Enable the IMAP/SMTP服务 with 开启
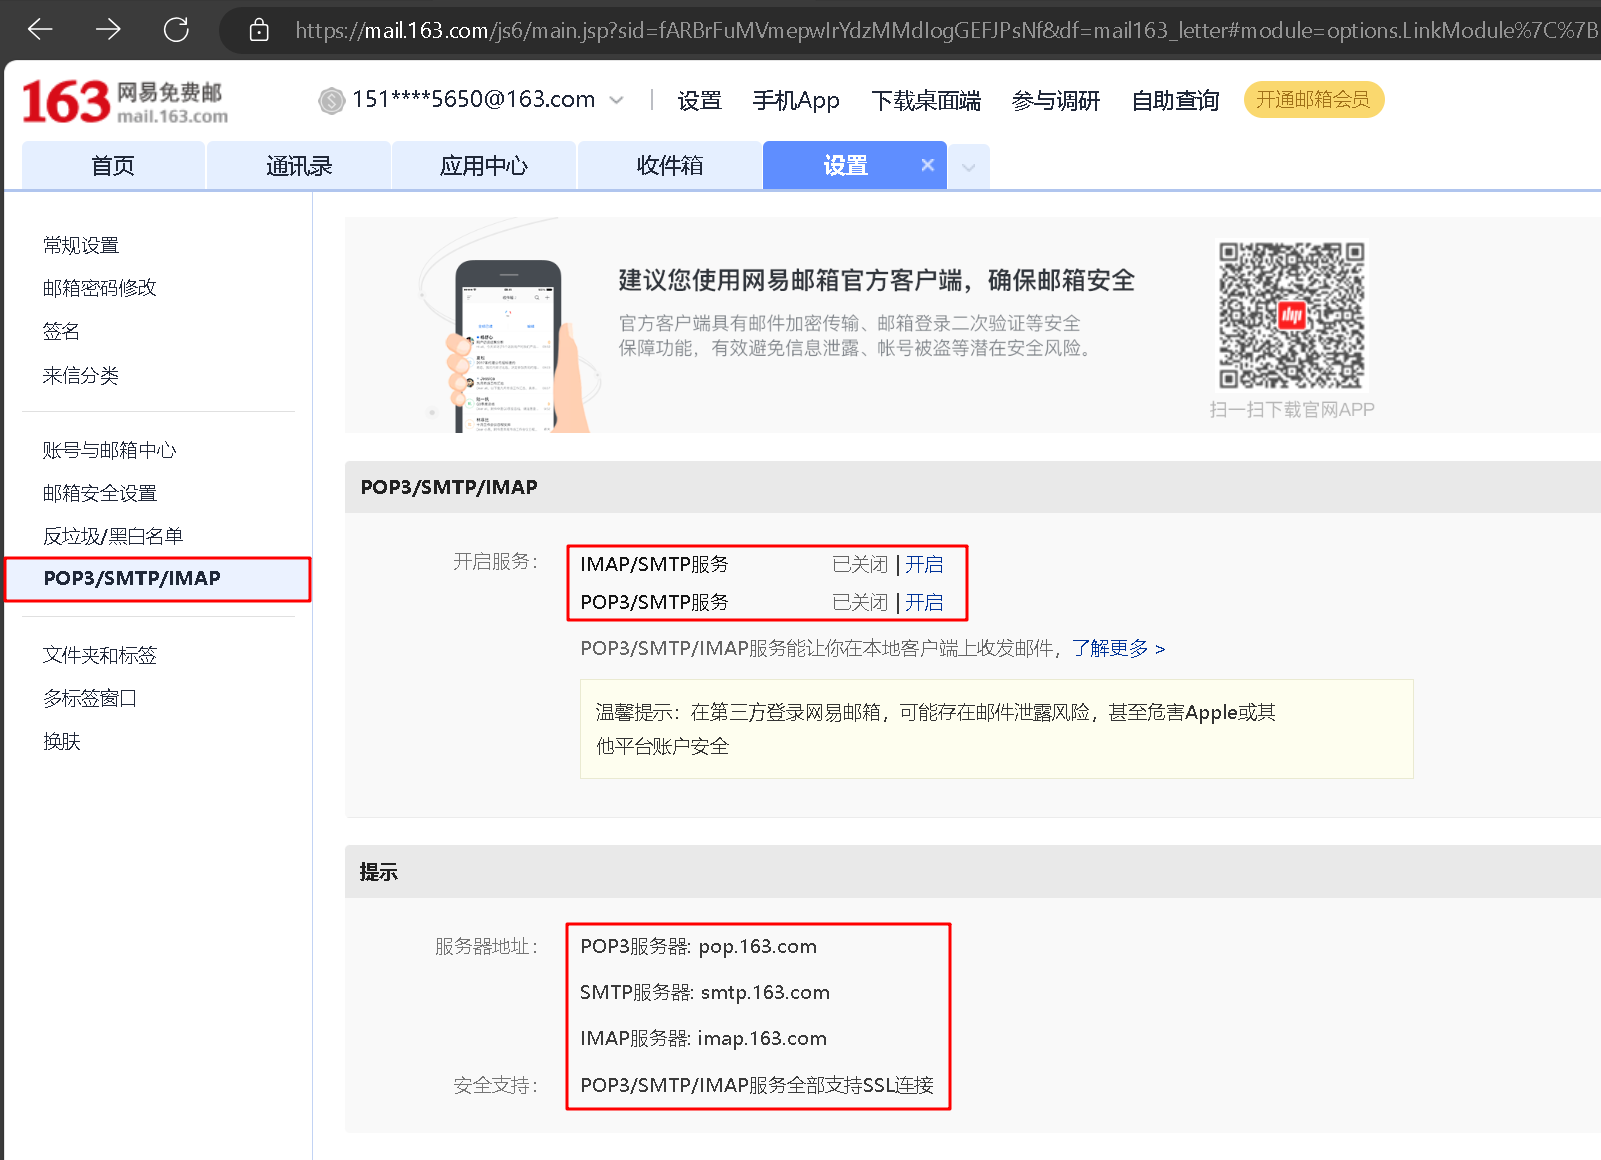The image size is (1601, 1160). click(925, 563)
